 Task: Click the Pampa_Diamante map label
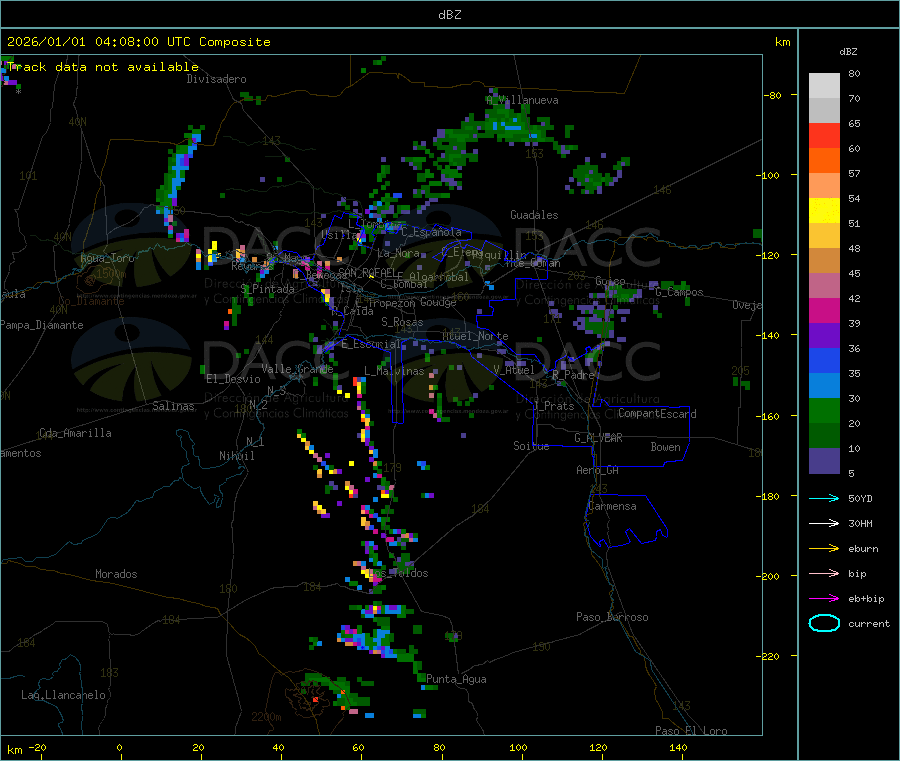point(42,325)
